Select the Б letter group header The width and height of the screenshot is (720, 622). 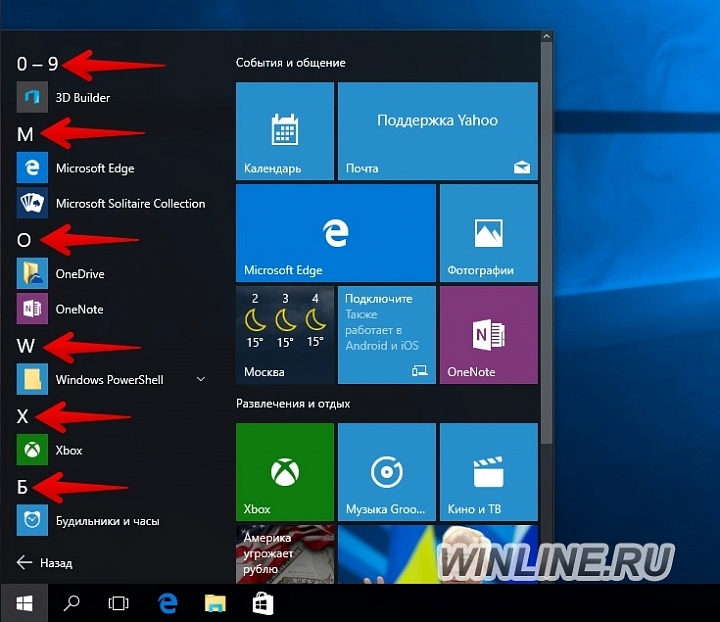pos(22,487)
